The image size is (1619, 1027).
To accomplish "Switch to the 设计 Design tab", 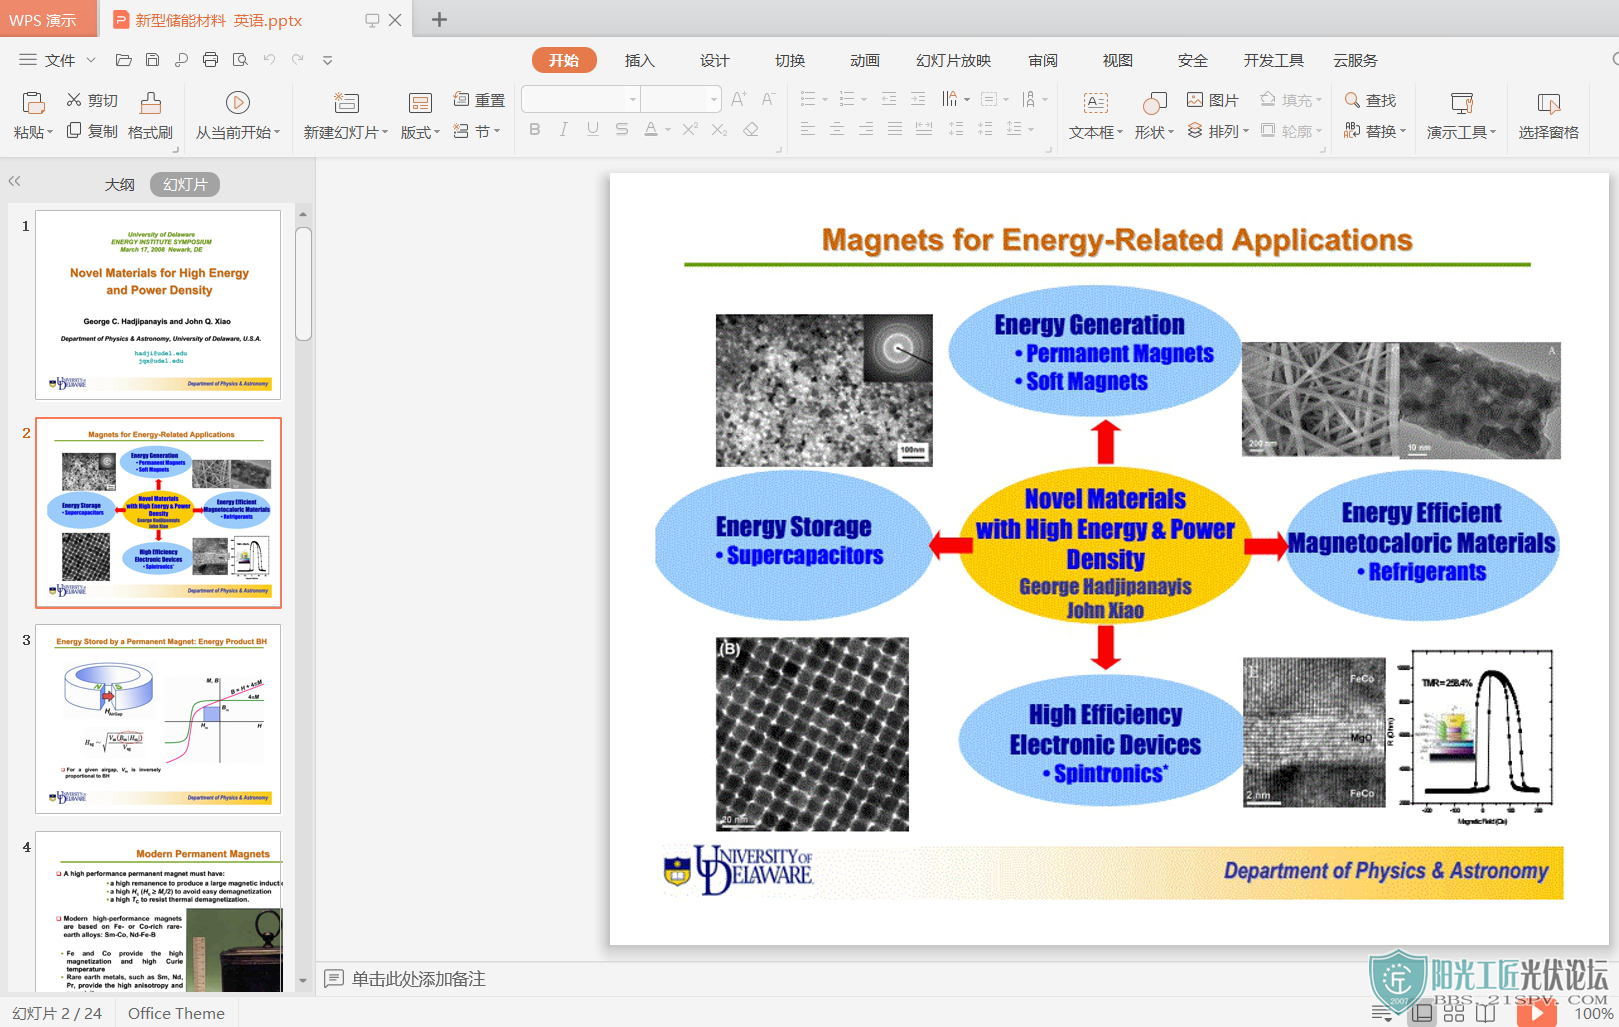I will click(x=714, y=60).
